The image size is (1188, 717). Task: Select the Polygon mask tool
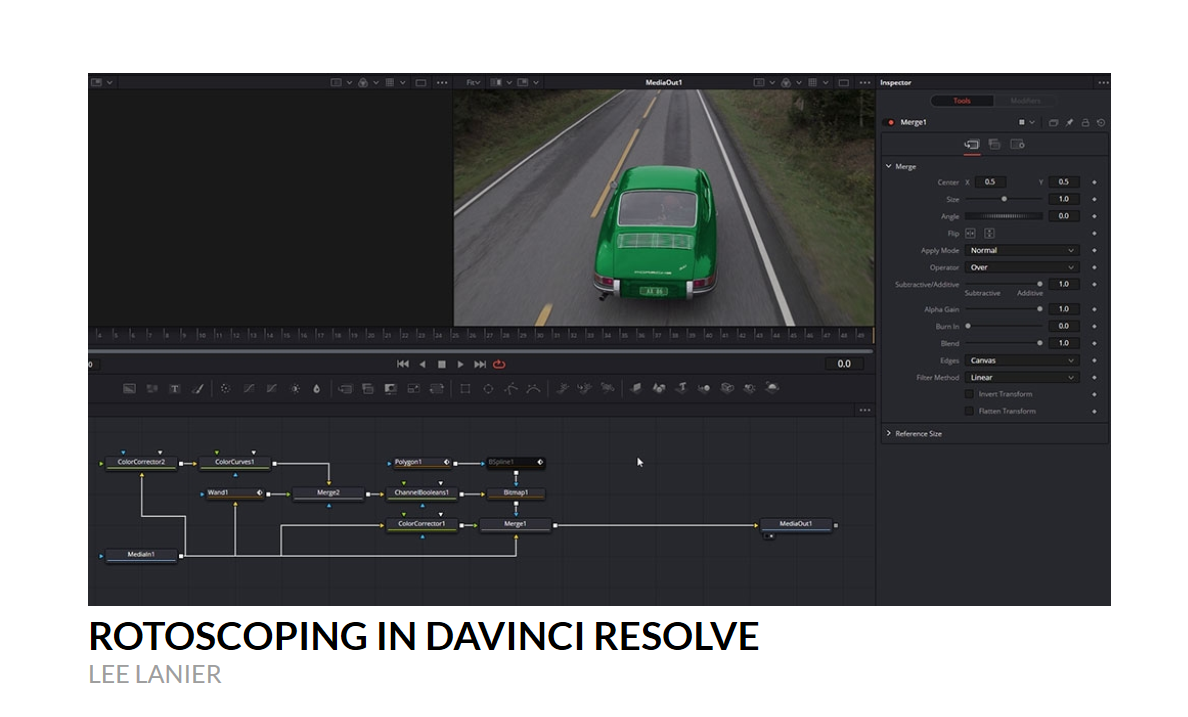[x=511, y=389]
